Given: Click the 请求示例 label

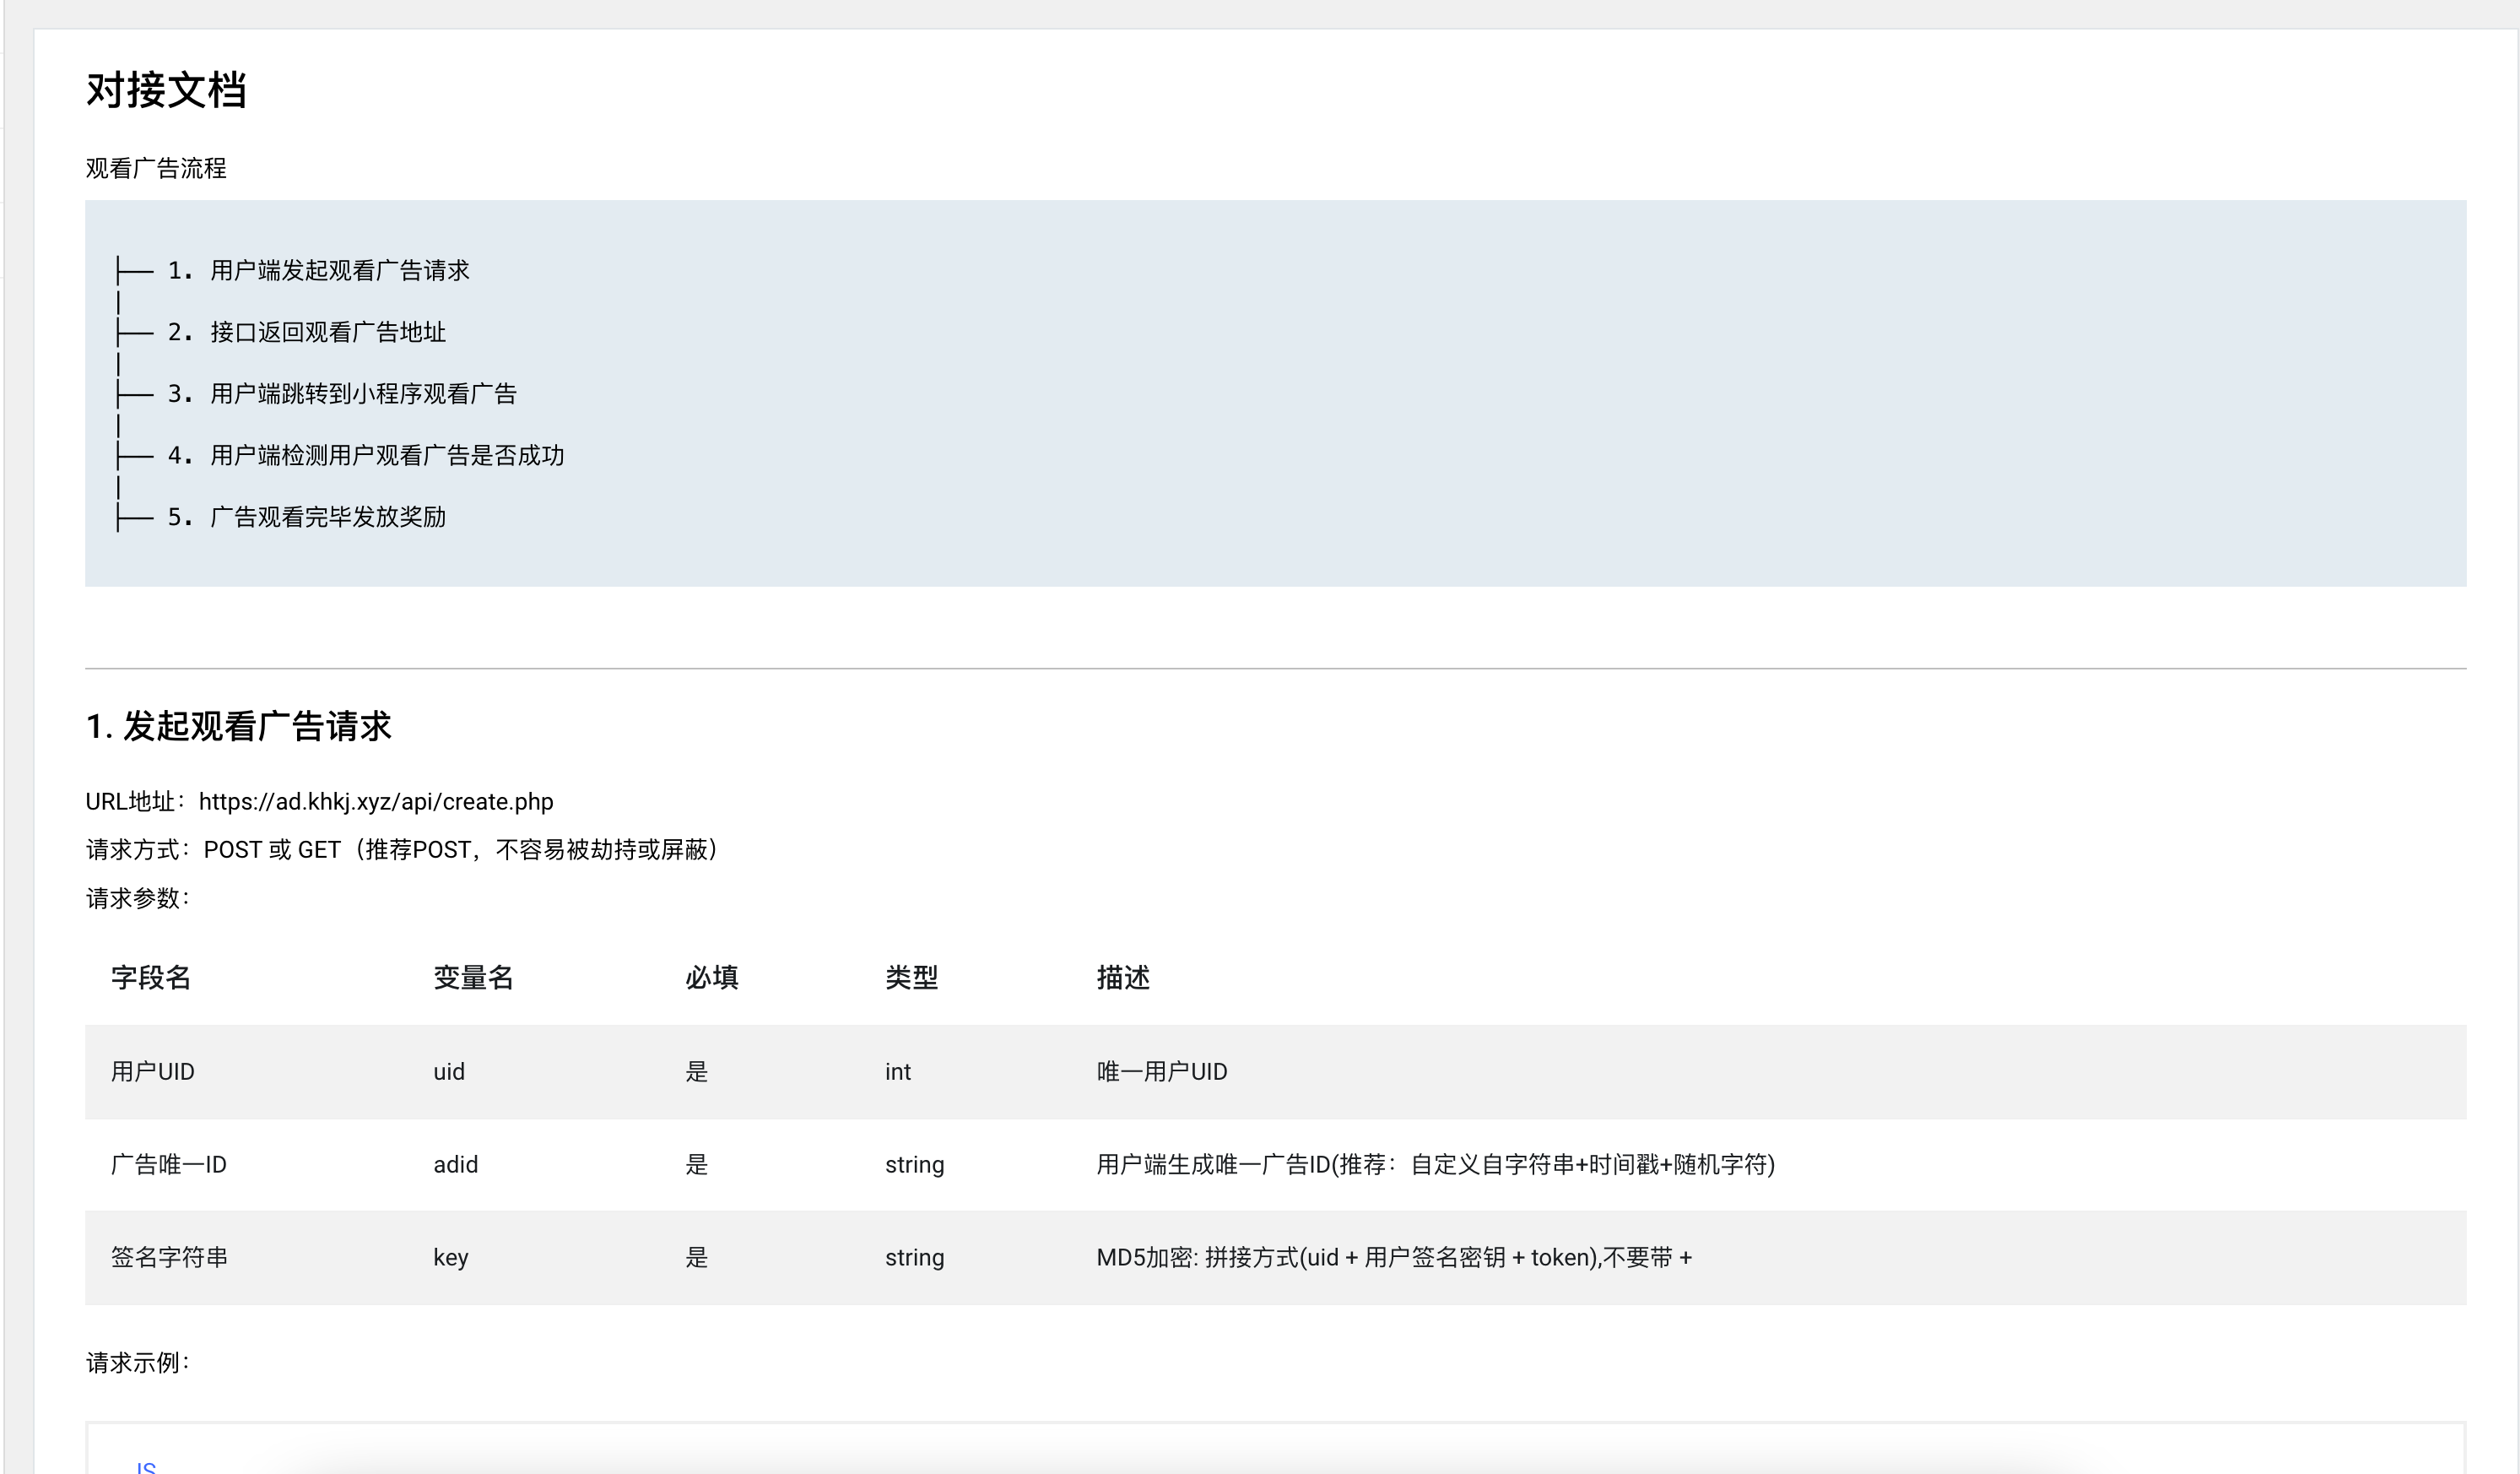Looking at the screenshot, I should (x=137, y=1363).
